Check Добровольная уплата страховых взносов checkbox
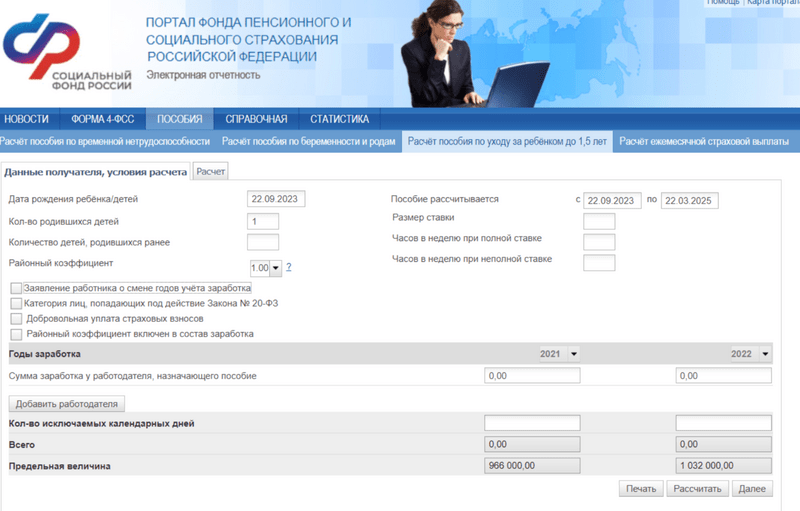This screenshot has height=511, width=800. pos(16,319)
